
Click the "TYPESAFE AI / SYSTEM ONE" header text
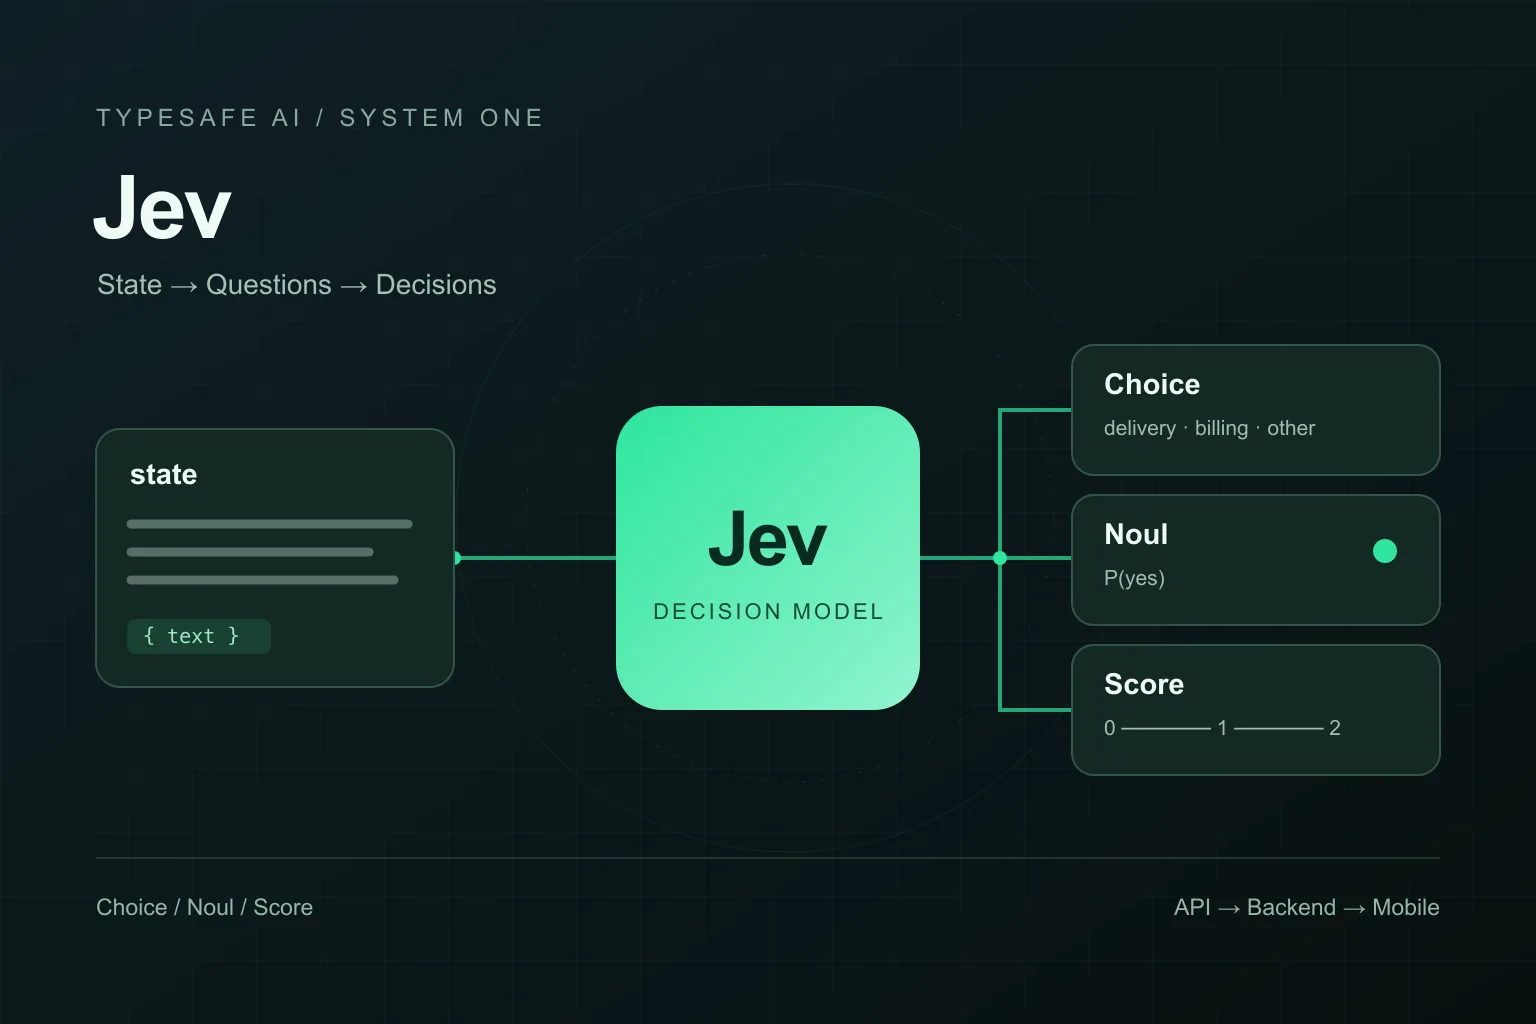pyautogui.click(x=320, y=118)
